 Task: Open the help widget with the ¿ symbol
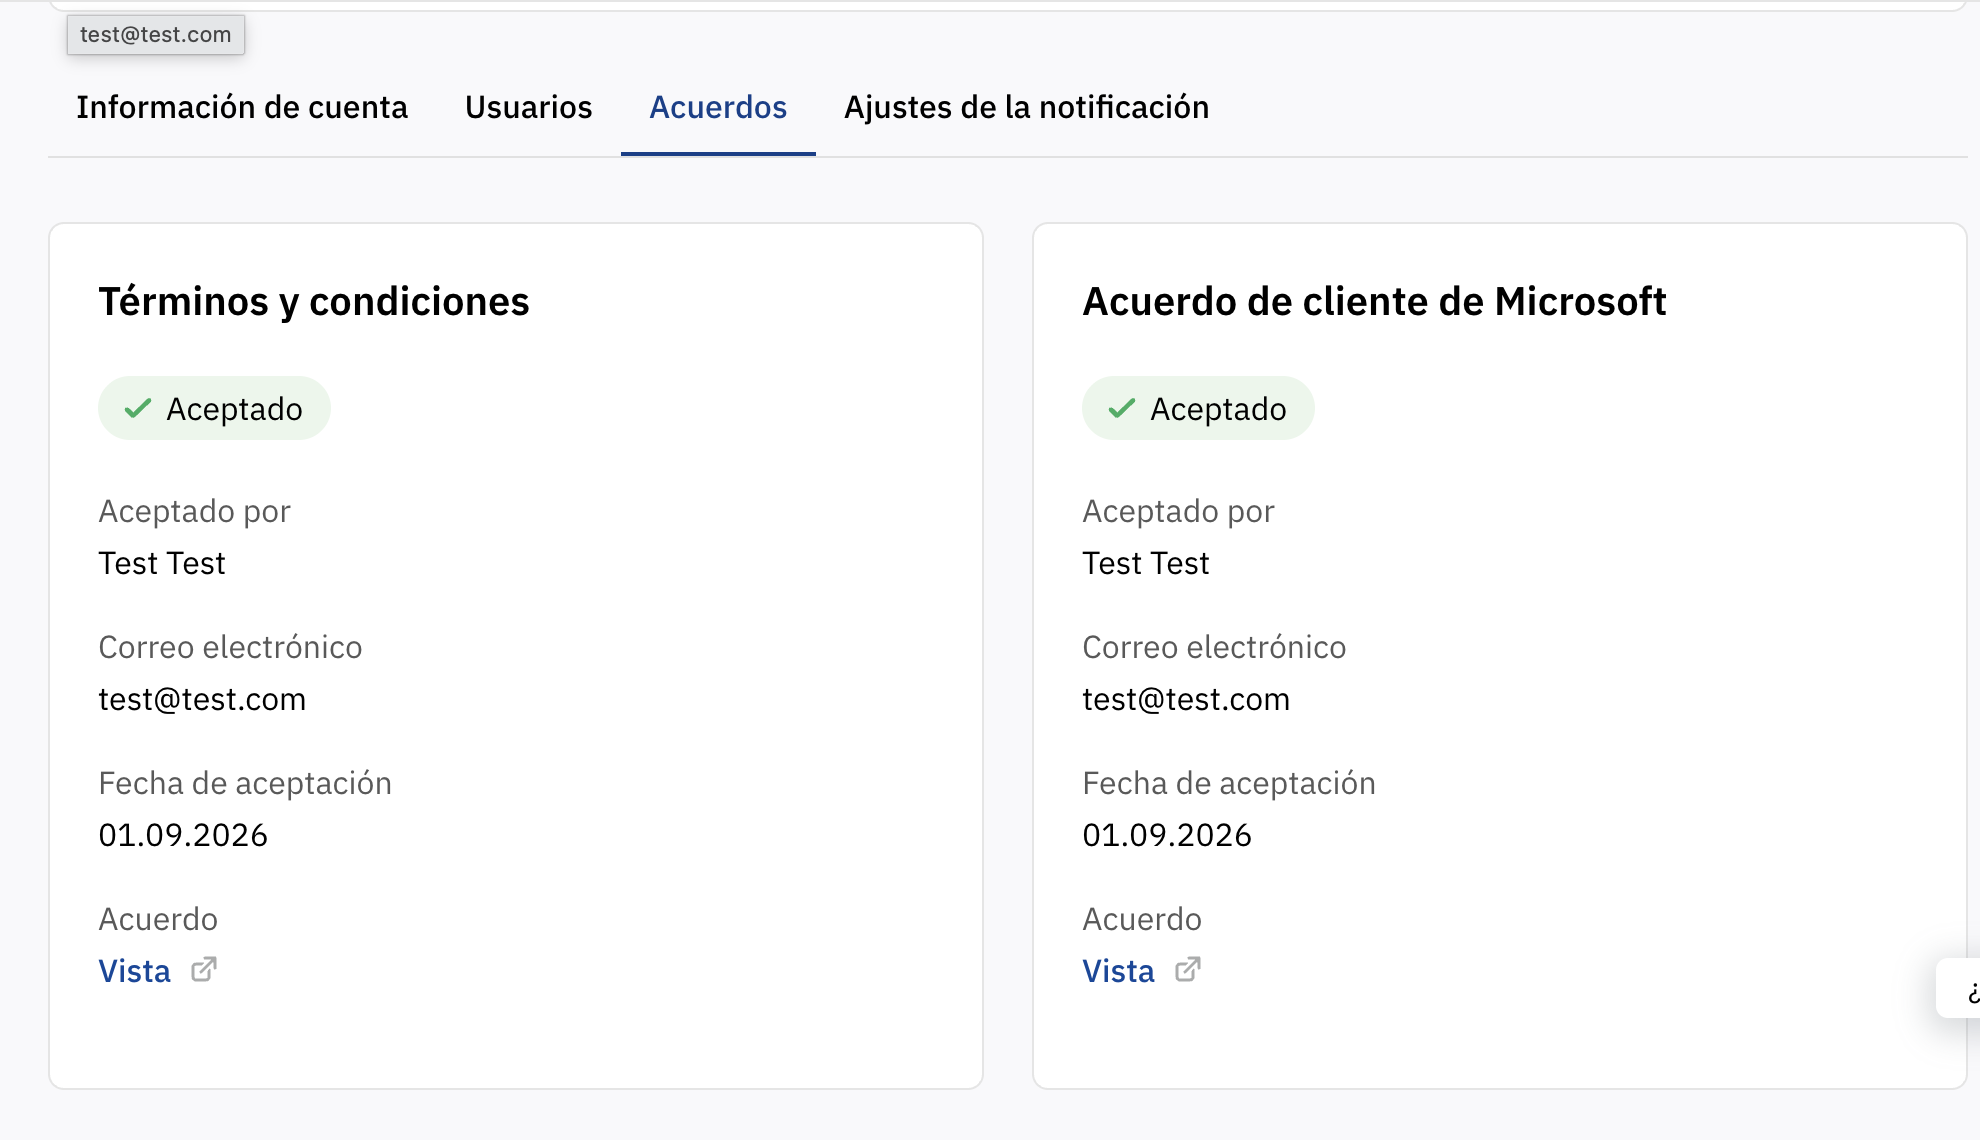coord(1960,989)
